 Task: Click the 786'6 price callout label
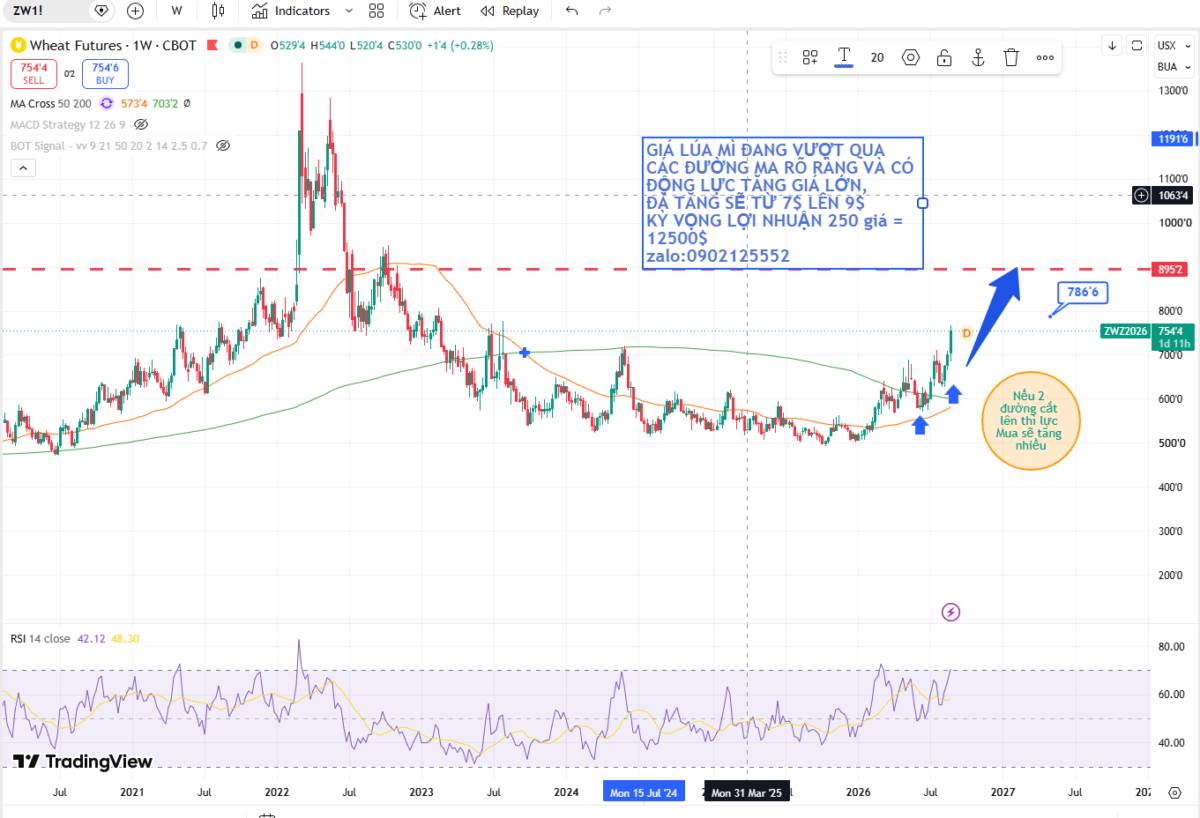1084,292
